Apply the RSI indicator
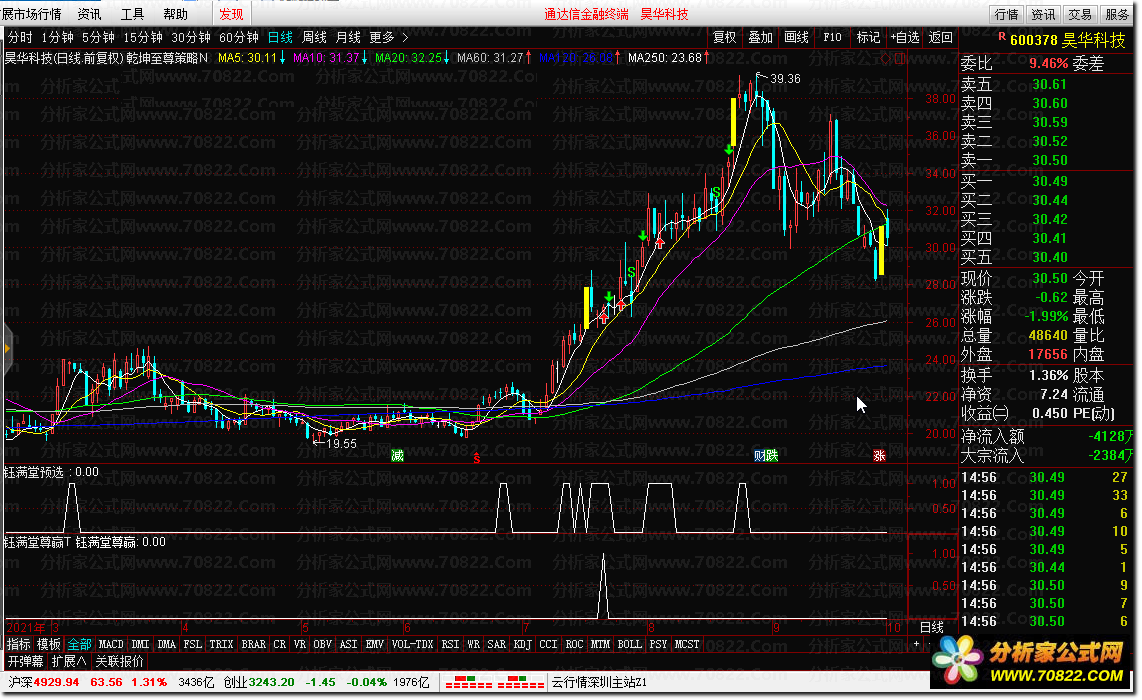 [450, 644]
